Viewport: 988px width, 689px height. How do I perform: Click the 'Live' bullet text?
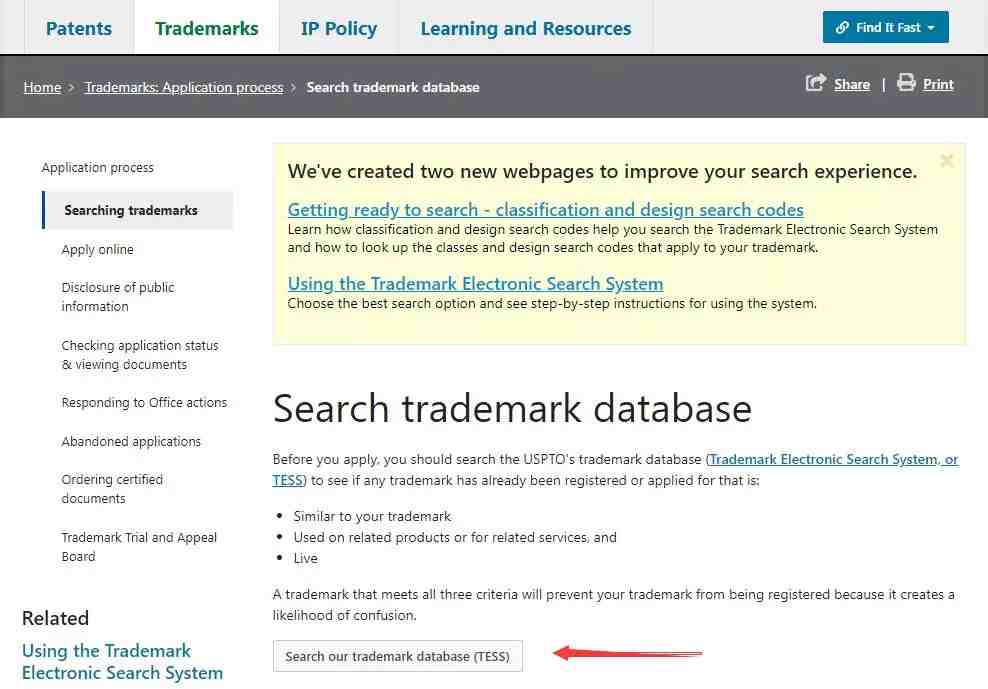[306, 559]
